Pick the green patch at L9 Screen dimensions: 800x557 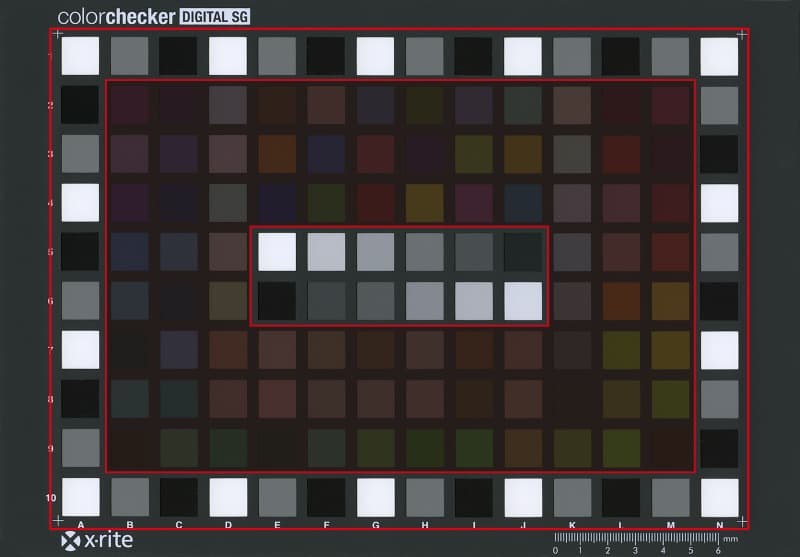[x=621, y=448]
